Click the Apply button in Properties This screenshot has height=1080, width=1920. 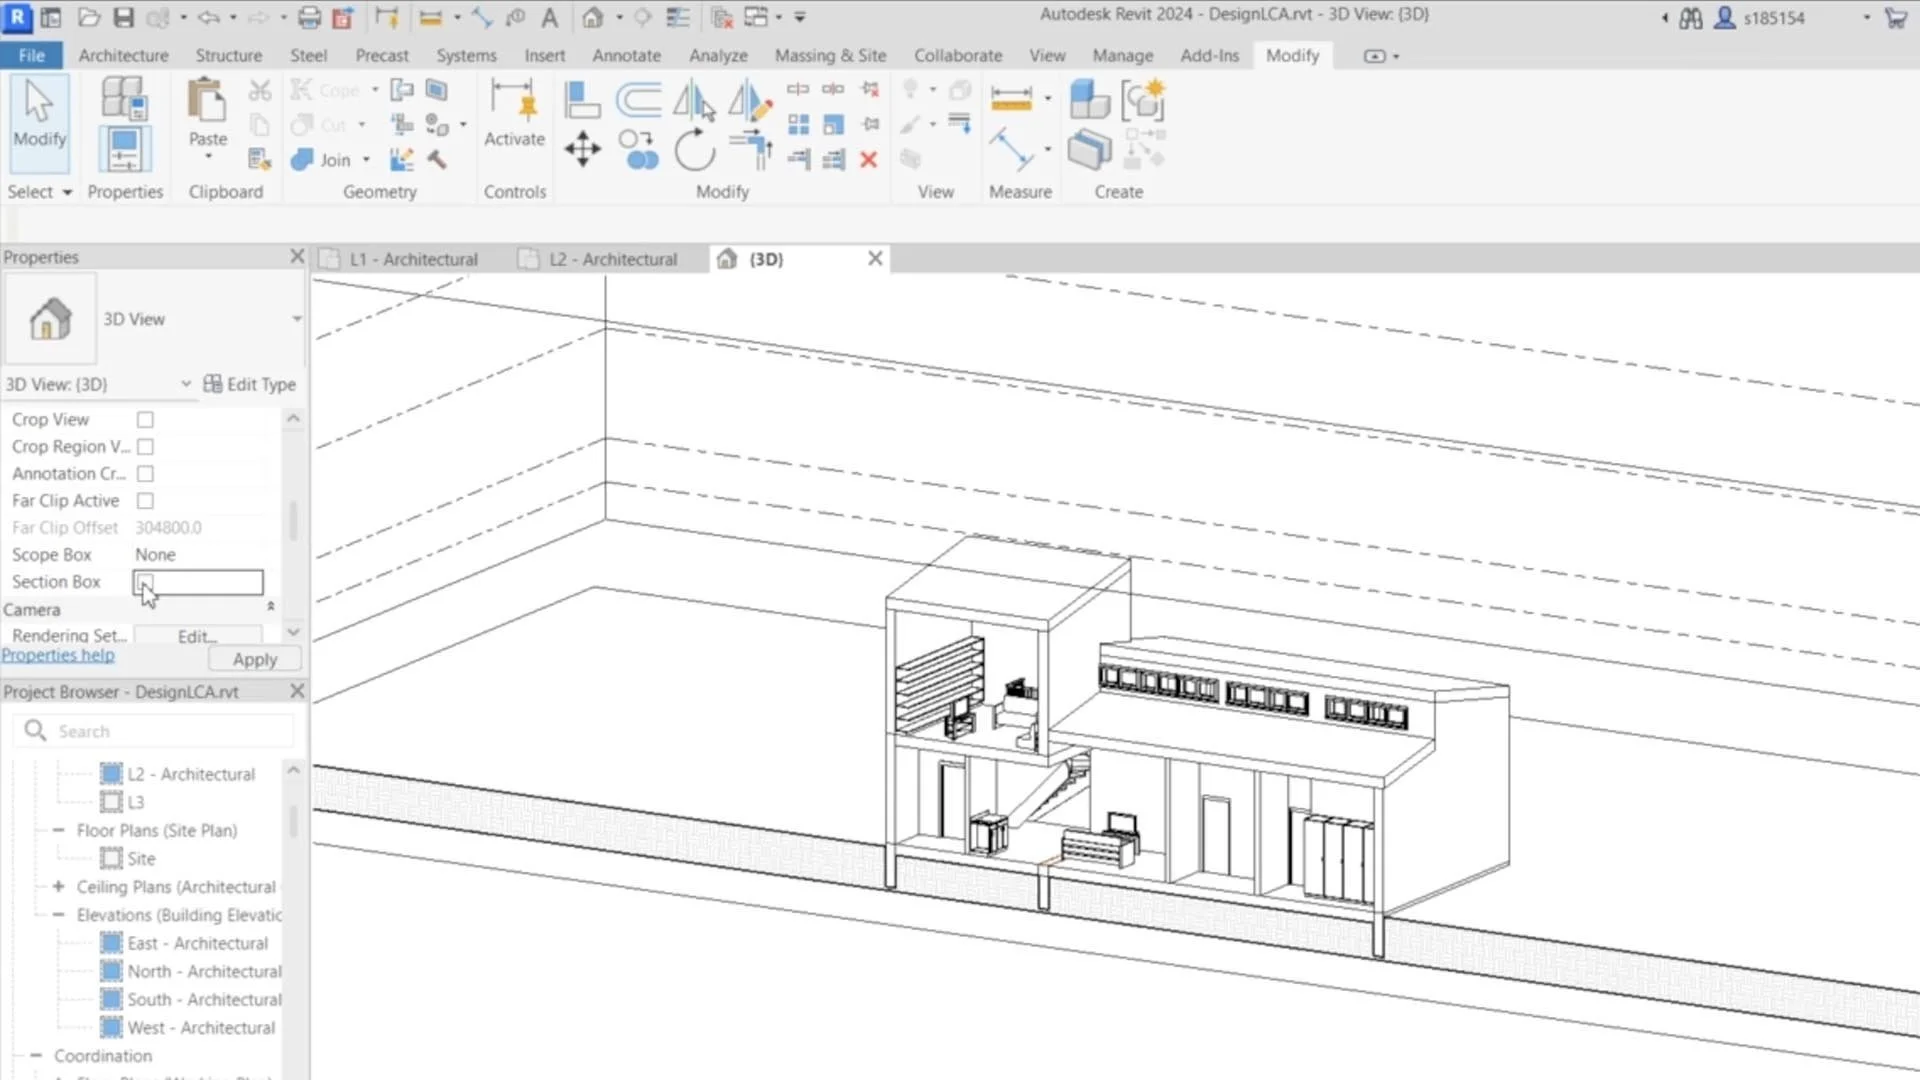254,660
